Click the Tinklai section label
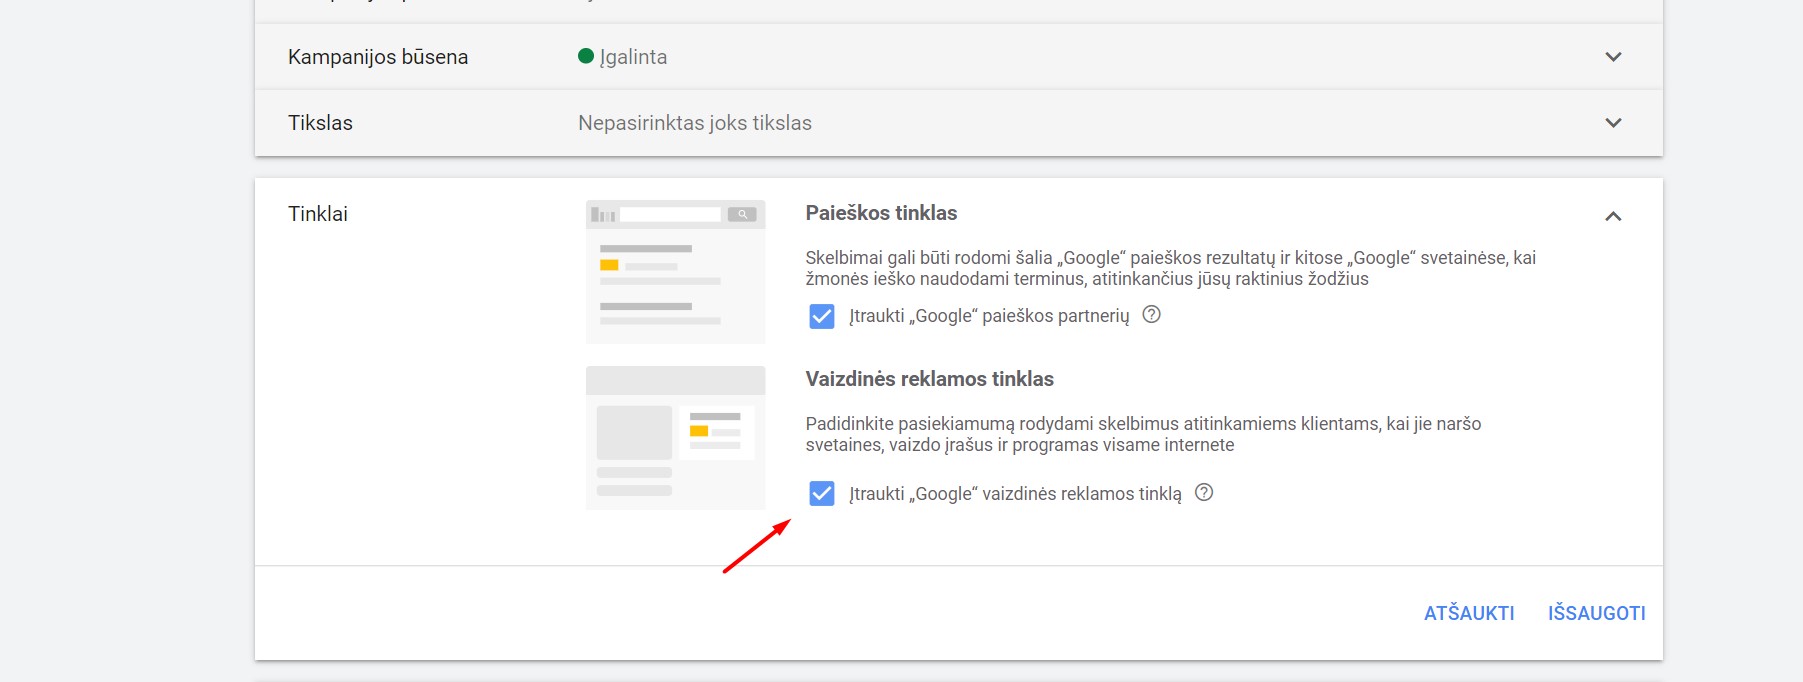Image resolution: width=1803 pixels, height=682 pixels. (318, 214)
